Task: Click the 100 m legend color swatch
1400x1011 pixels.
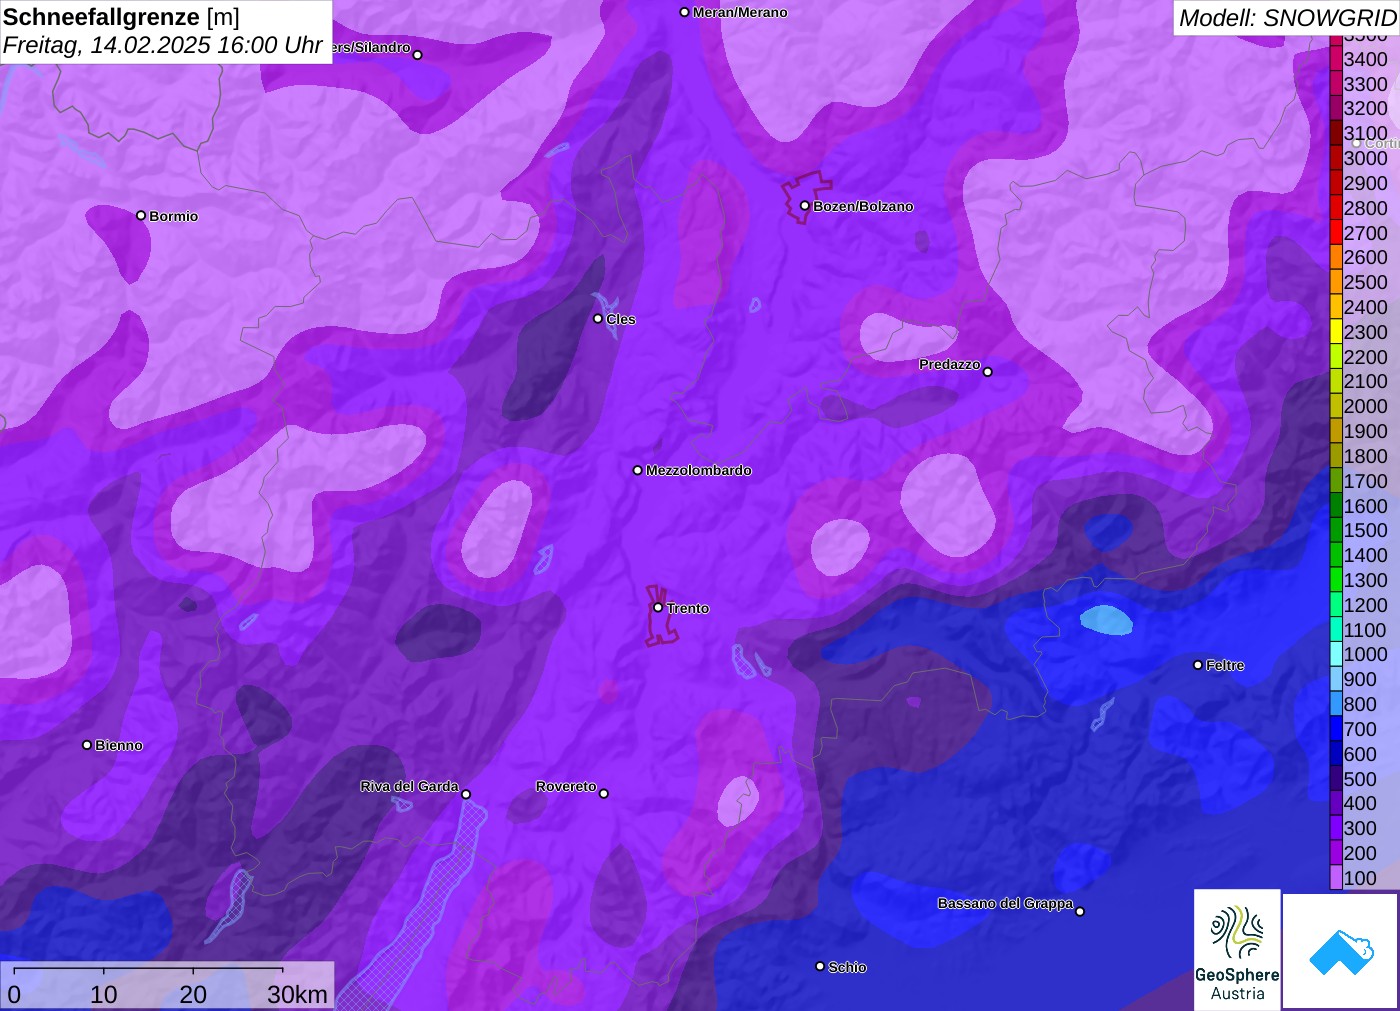Action: pos(1336,878)
